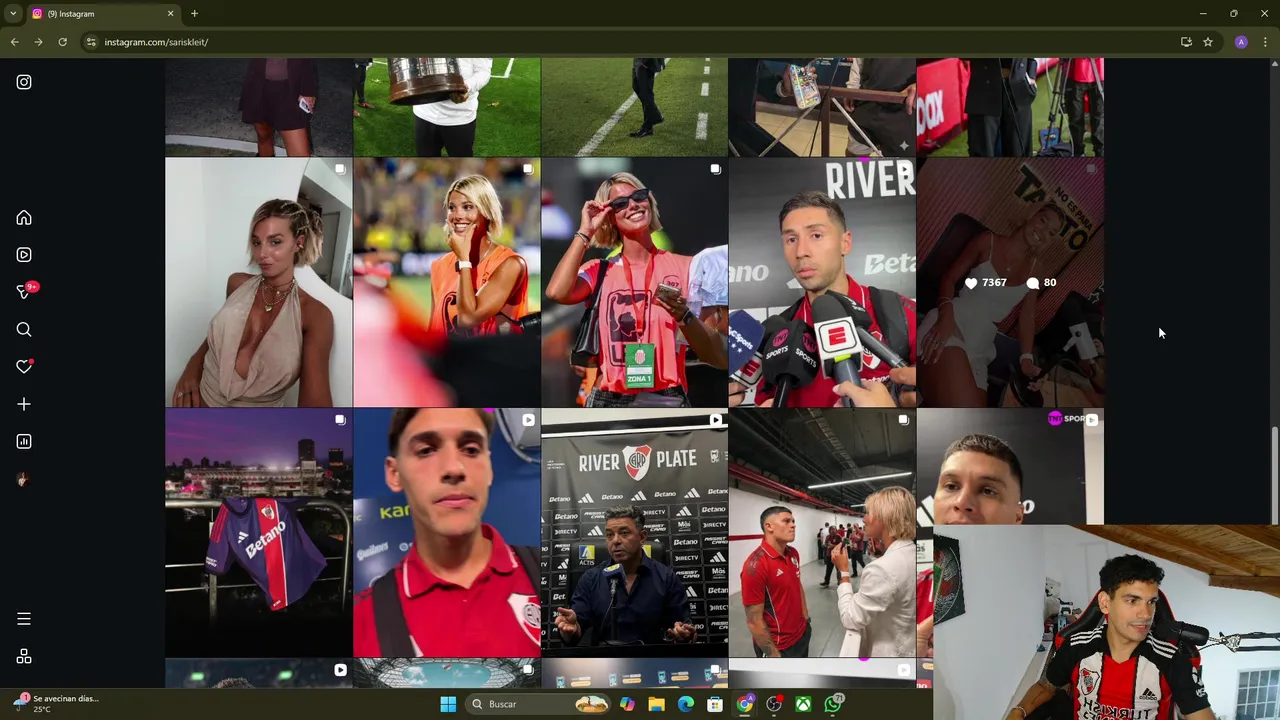Screen dimensions: 1280x720
Task: Open weather widget showing 25°C
Action: coord(56,704)
